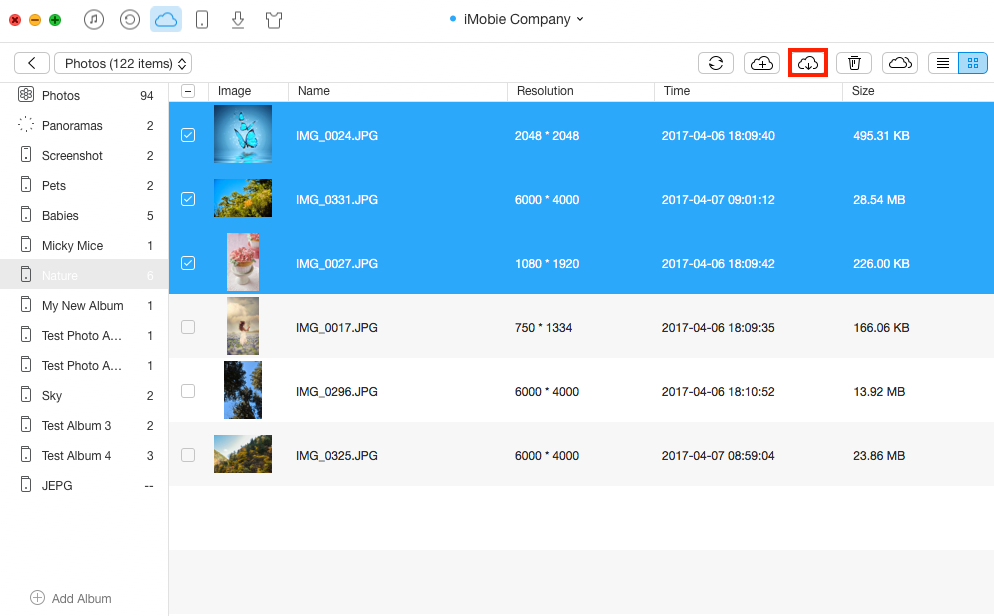
Task: Click the IMG_0017.JPG thumbnail
Action: click(243, 326)
